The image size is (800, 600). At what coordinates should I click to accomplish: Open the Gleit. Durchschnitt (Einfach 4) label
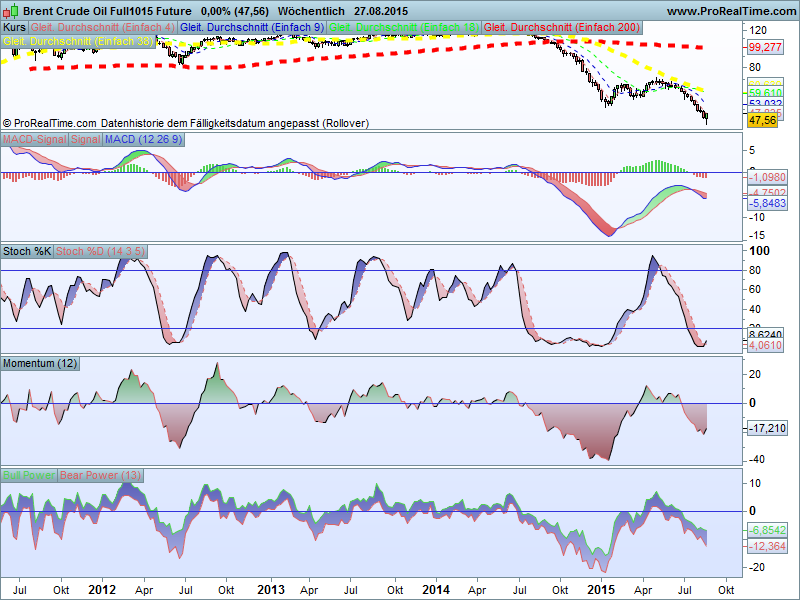coord(103,28)
